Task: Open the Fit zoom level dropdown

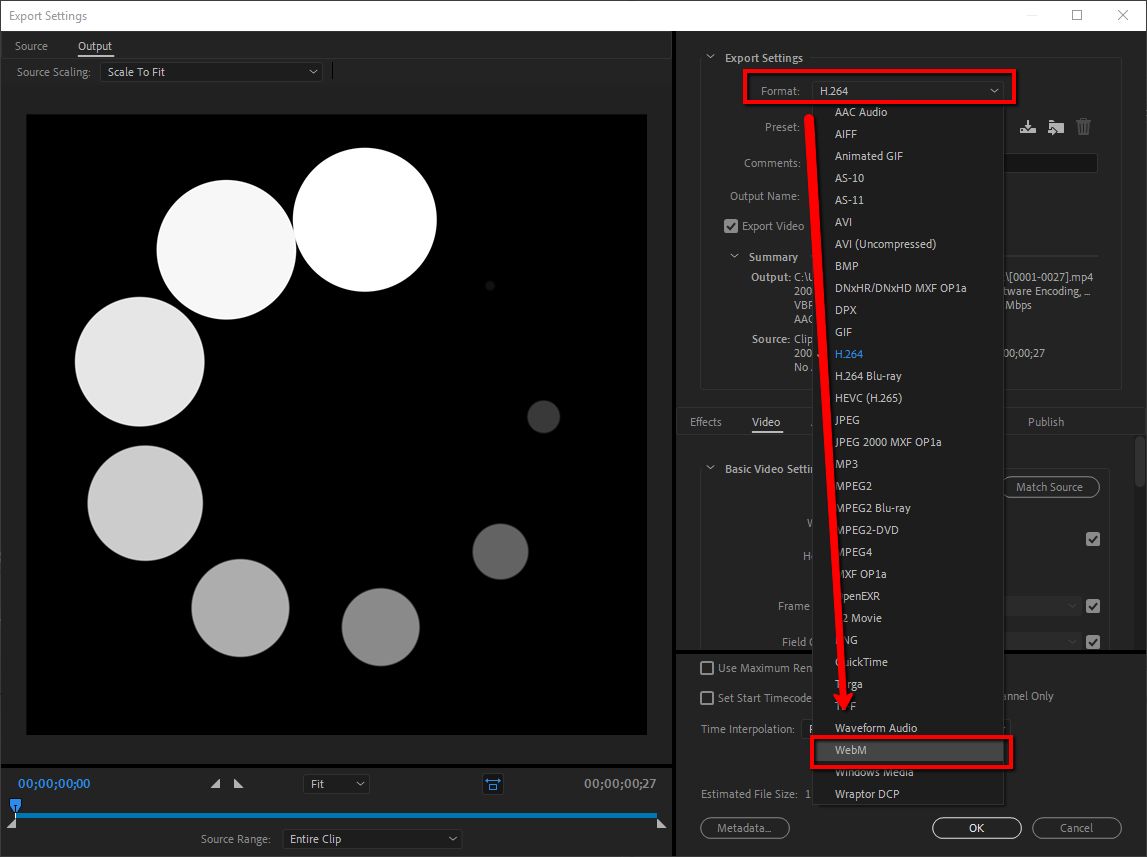Action: pyautogui.click(x=336, y=784)
